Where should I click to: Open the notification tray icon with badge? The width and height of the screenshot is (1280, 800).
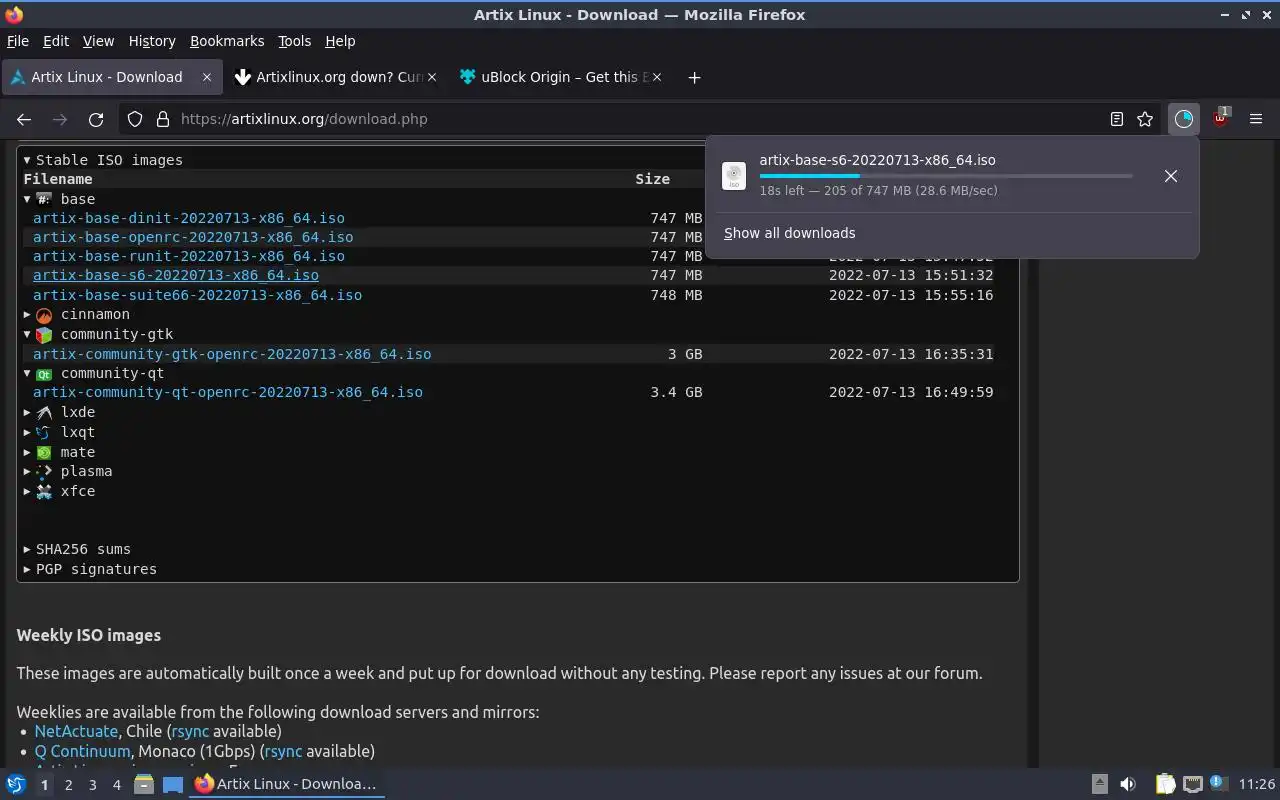coord(1218,783)
